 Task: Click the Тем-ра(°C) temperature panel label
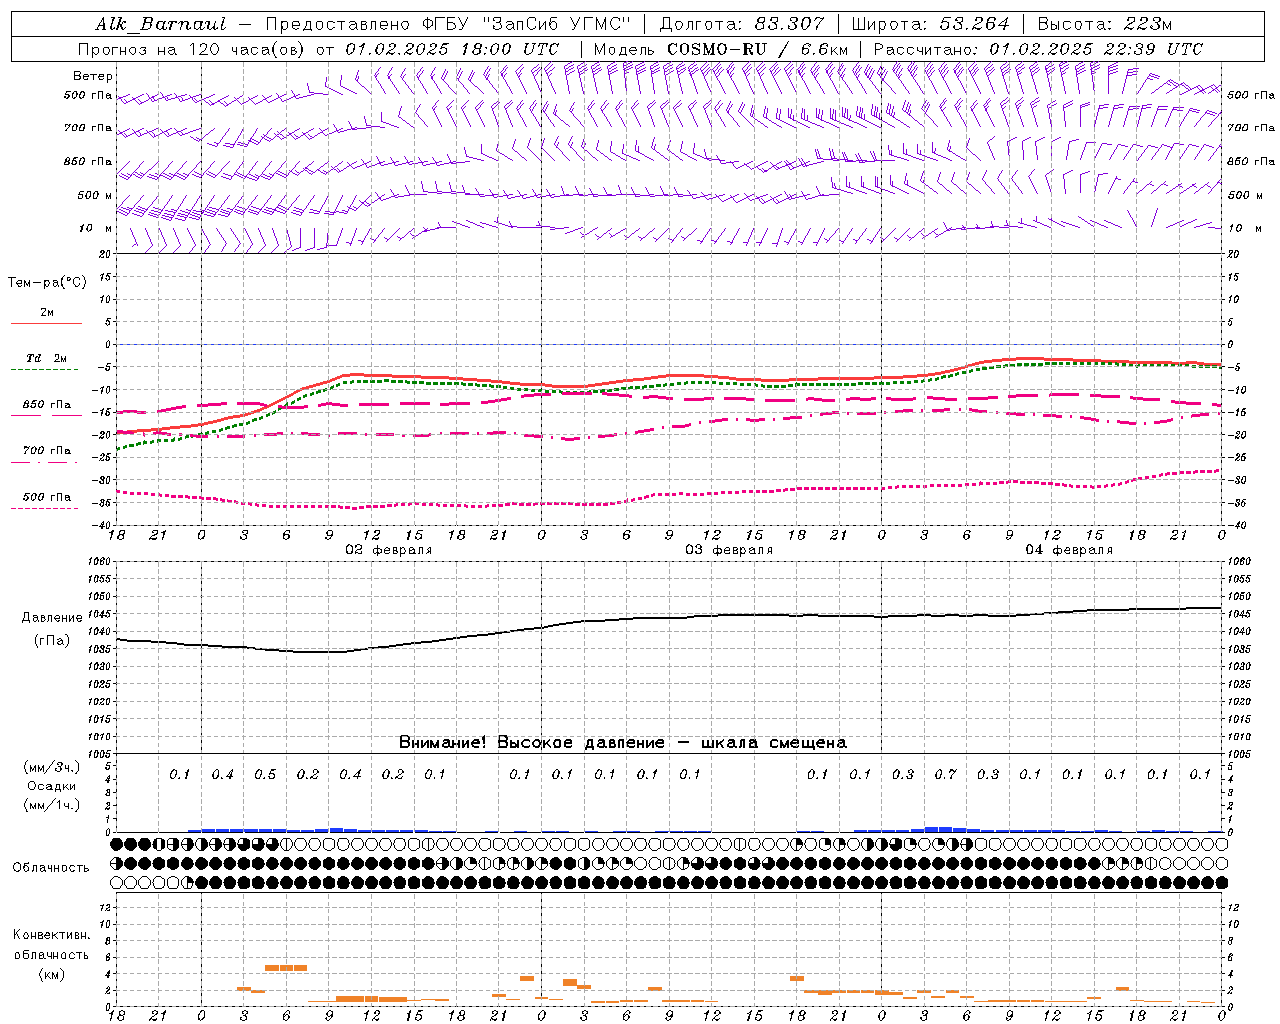click(47, 282)
